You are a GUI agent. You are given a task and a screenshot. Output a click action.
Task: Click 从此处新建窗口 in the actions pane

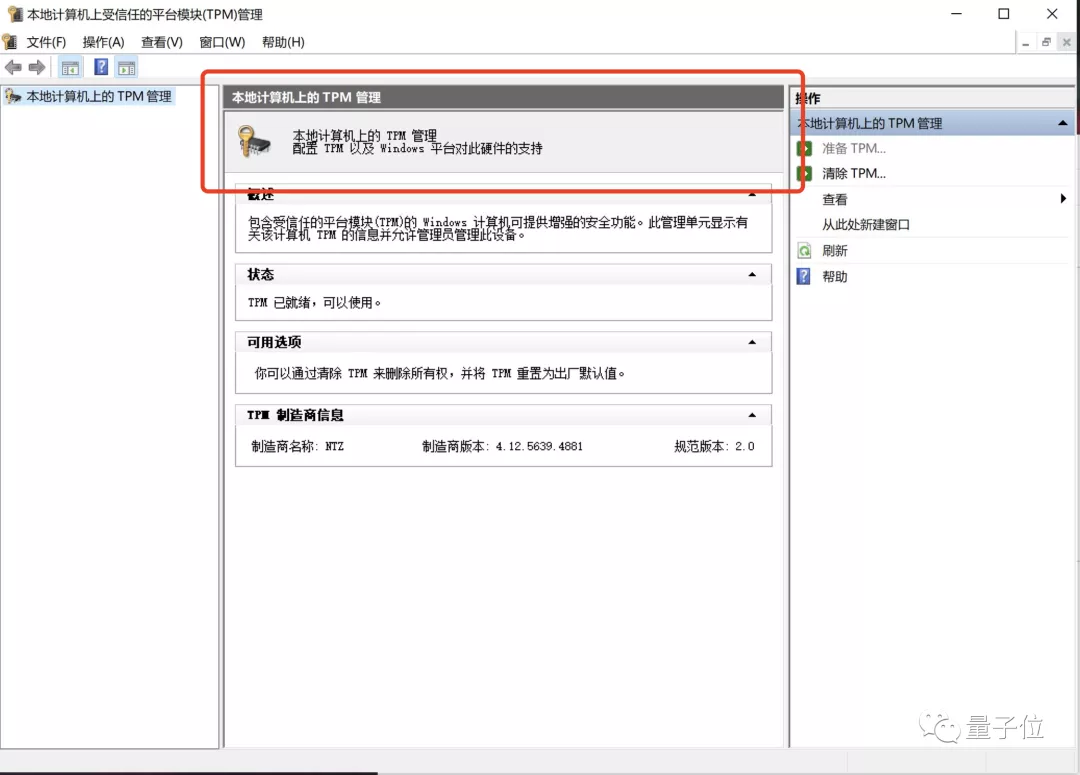pyautogui.click(x=866, y=224)
